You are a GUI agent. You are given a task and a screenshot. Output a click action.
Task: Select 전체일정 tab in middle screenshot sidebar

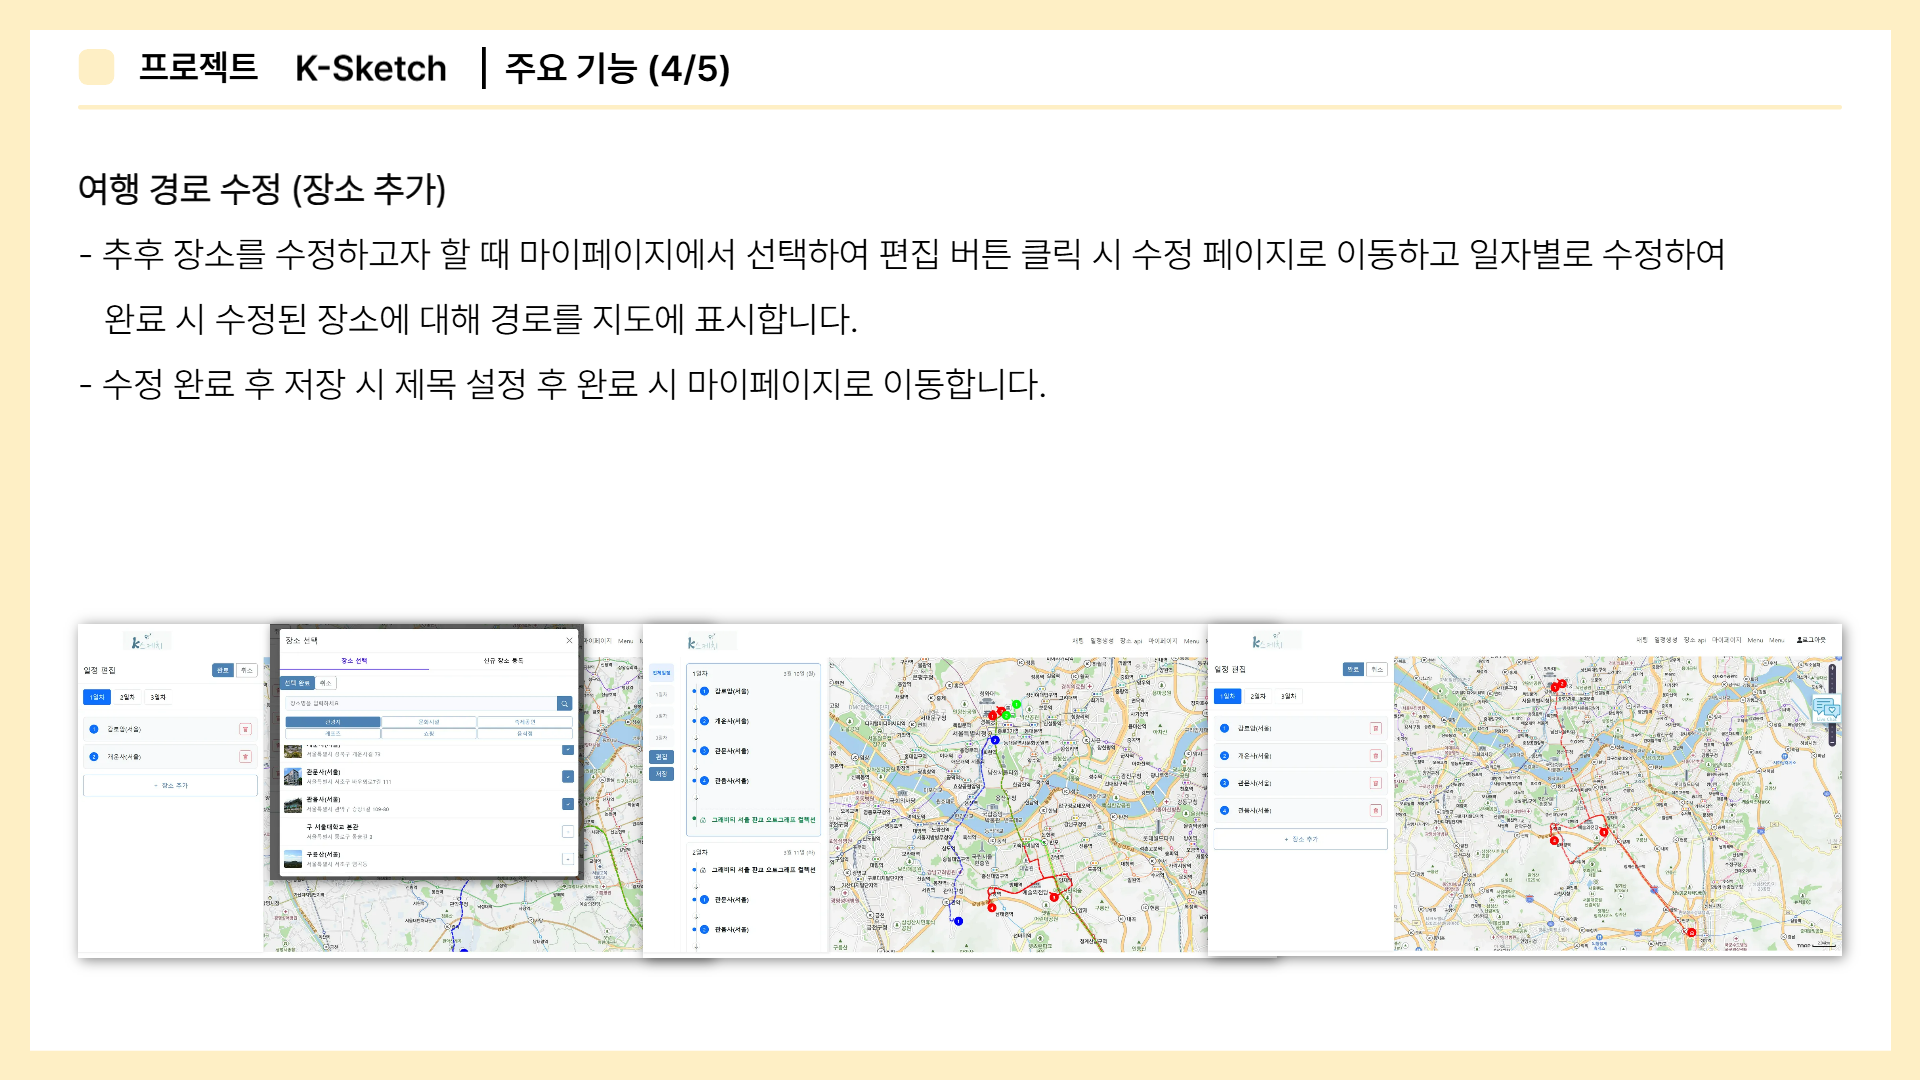coord(661,673)
